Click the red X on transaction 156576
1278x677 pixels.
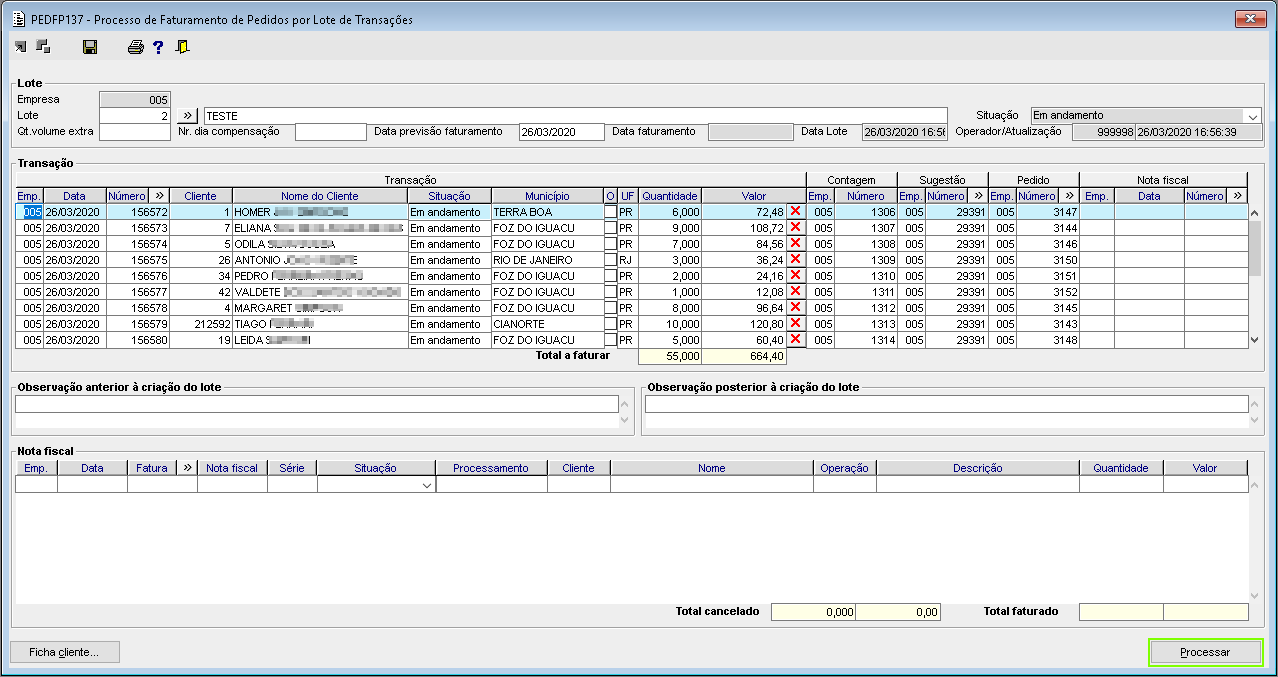coord(796,276)
